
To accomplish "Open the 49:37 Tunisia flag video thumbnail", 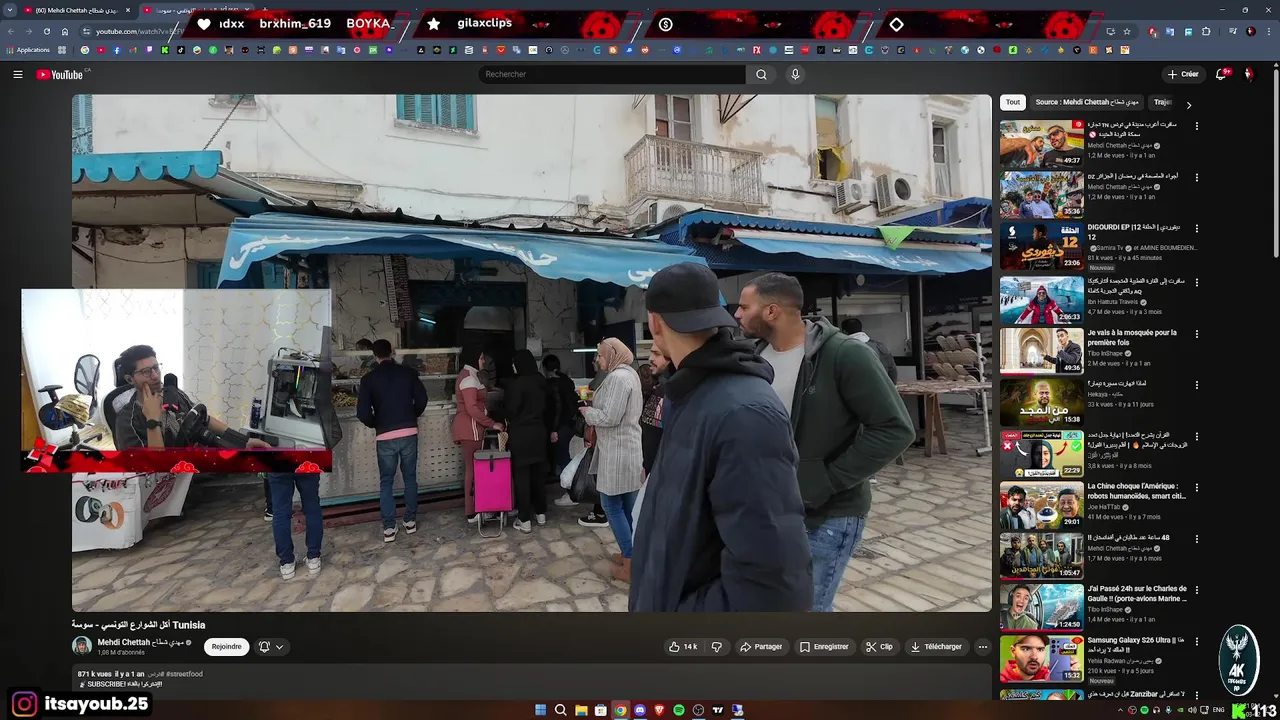I will point(1041,145).
